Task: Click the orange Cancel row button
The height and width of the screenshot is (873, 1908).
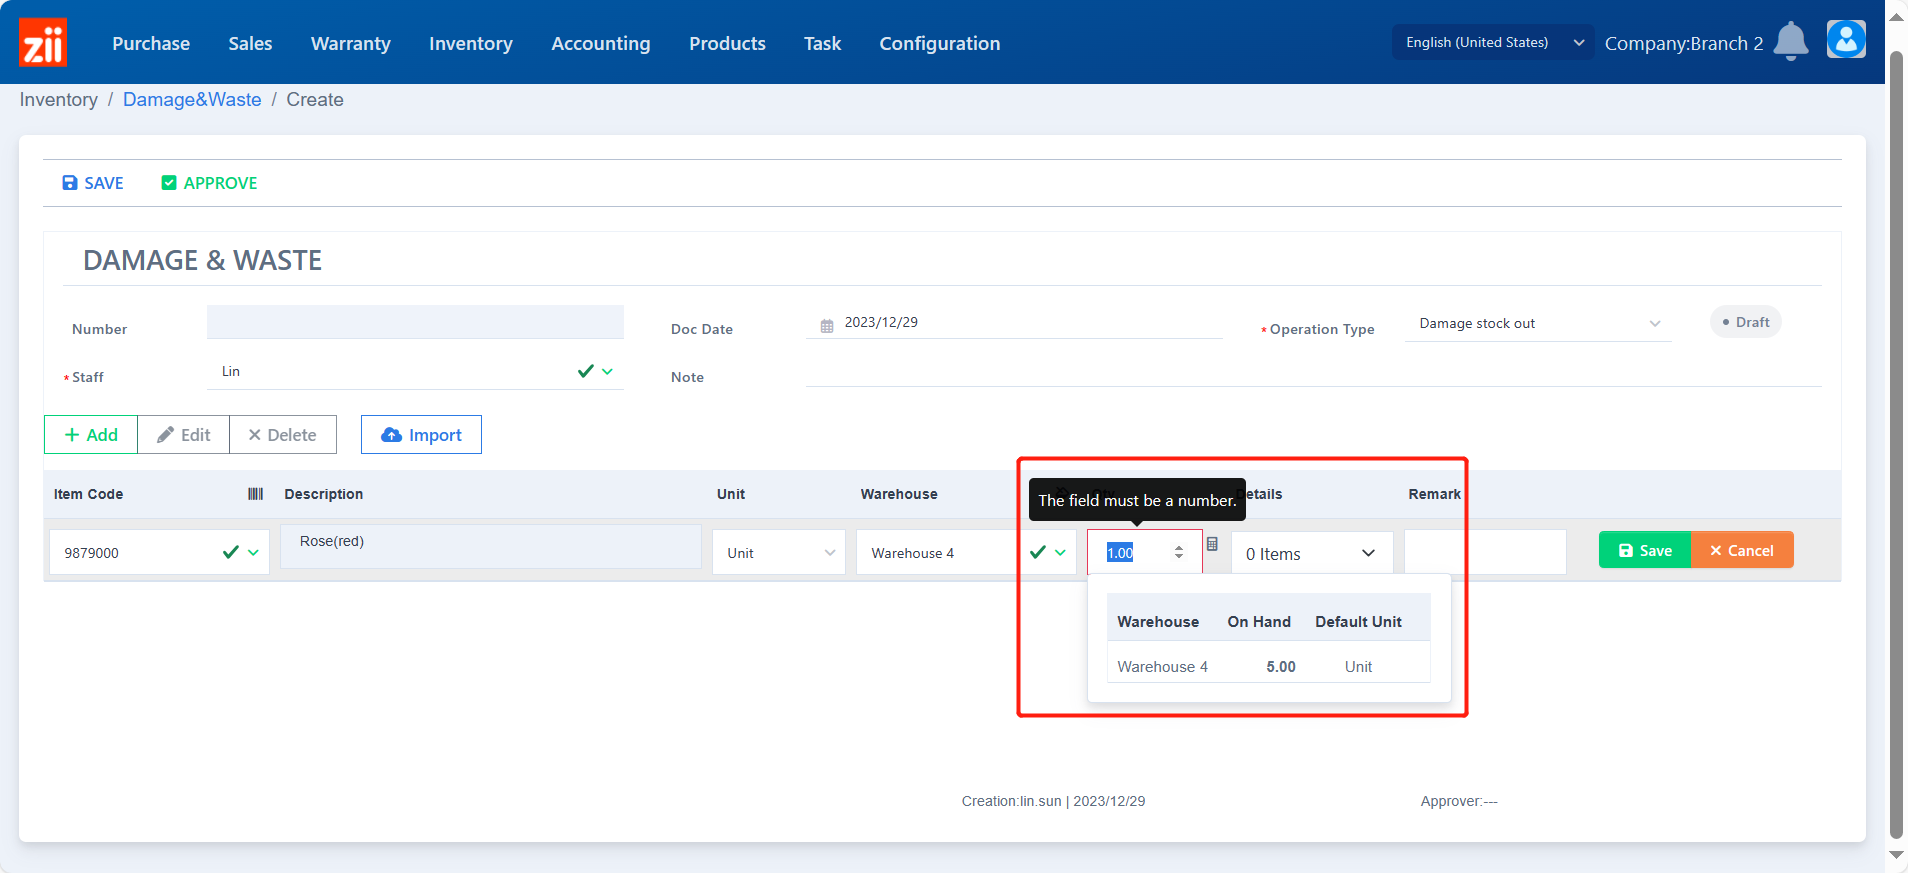Action: 1742,550
